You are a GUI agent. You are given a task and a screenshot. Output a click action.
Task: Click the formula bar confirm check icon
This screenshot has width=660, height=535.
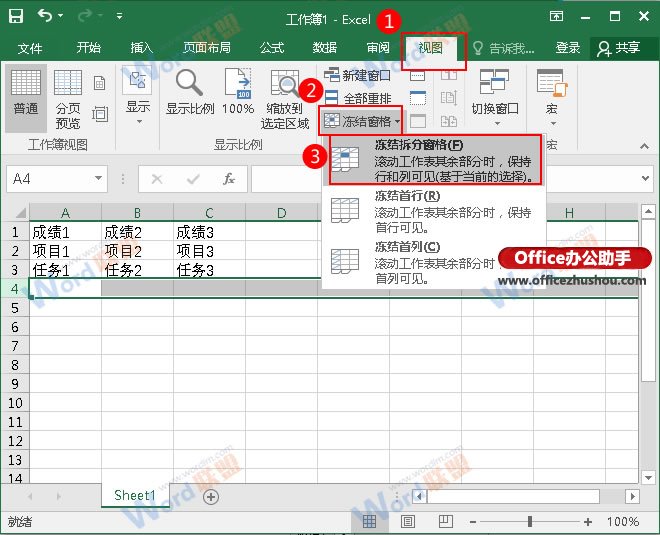coord(193,179)
